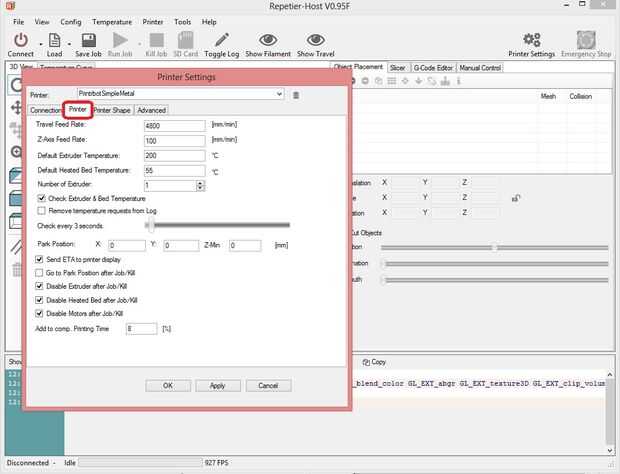Toggle Check Extruder & Bed Temperature checkbox
The image size is (620, 474).
(41, 198)
